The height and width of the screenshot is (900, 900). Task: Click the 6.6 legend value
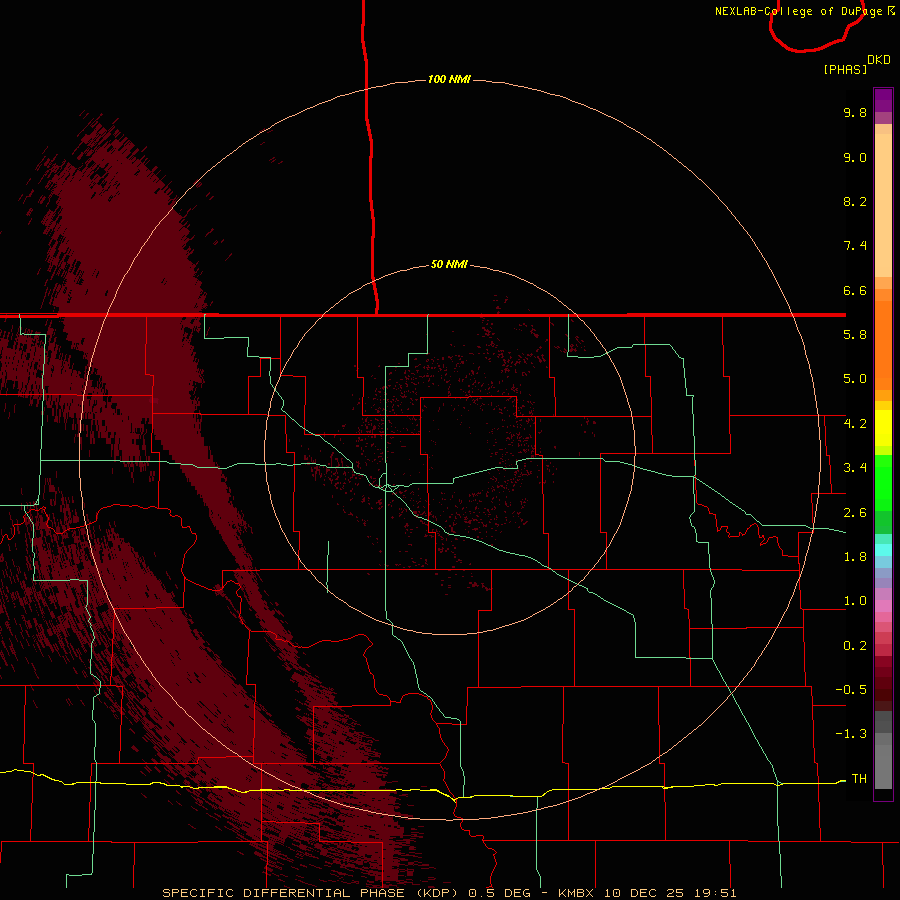point(855,290)
